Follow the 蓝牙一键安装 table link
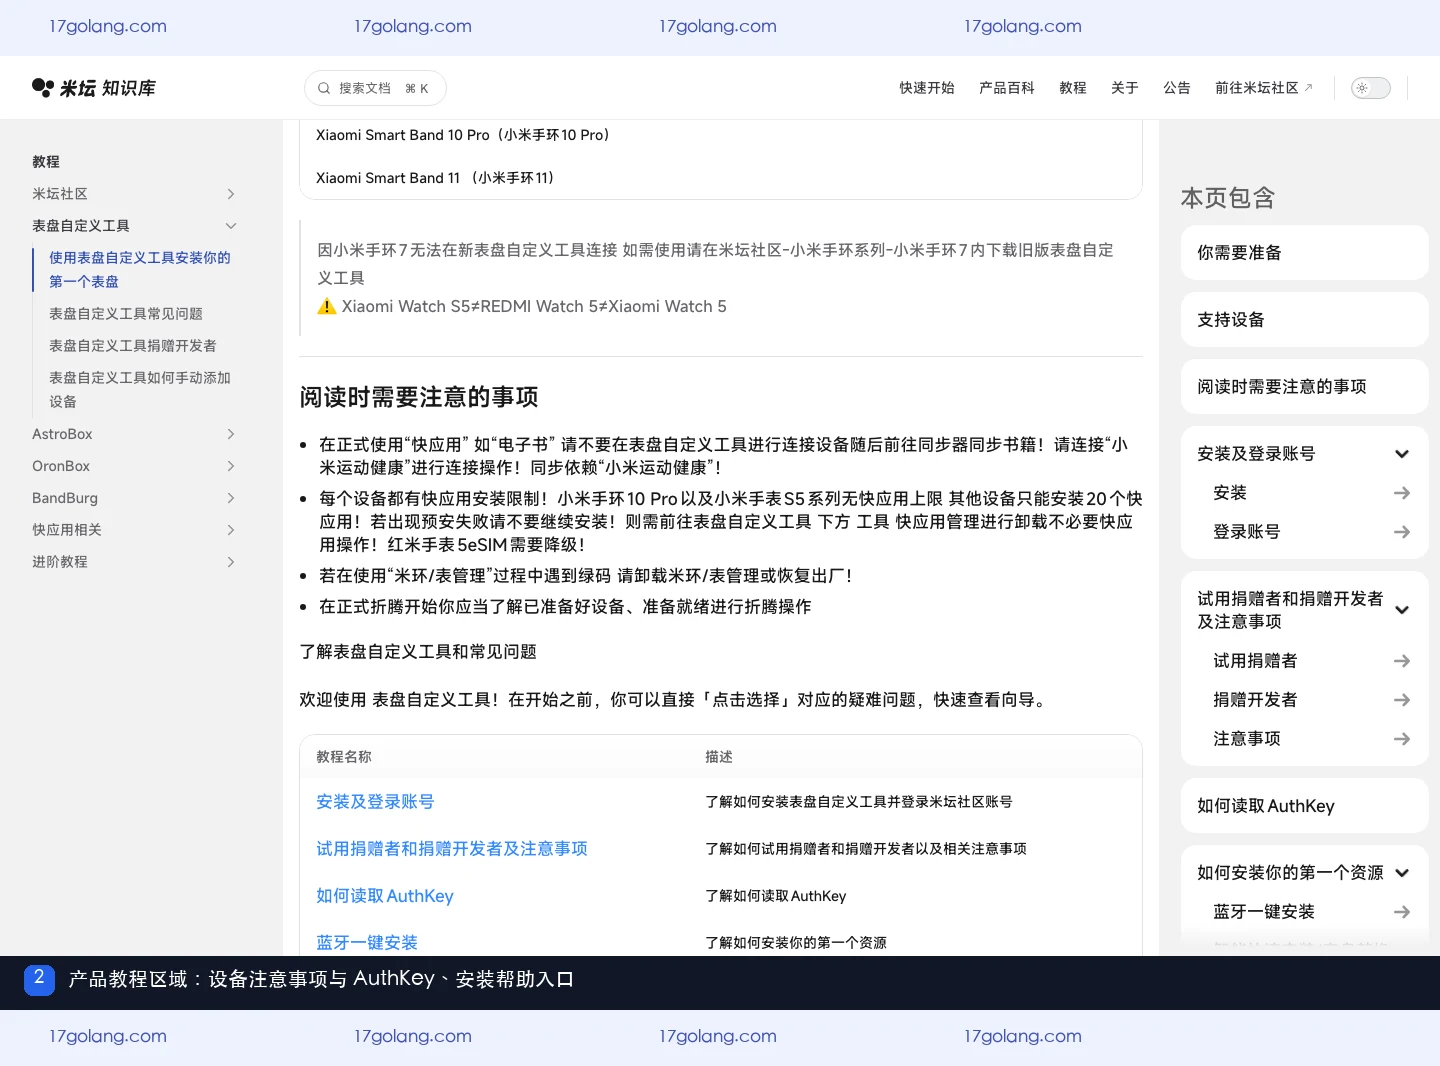Screen dimensions: 1440x1066 [x=367, y=943]
